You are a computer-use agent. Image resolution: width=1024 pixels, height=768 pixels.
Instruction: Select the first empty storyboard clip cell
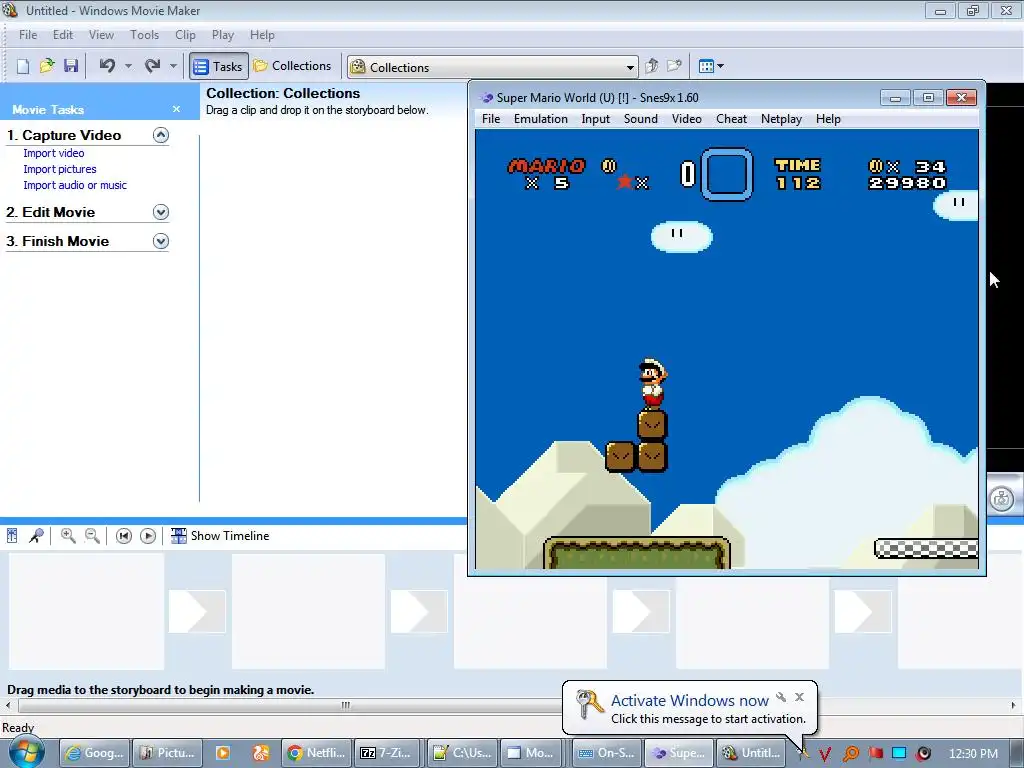pos(86,611)
